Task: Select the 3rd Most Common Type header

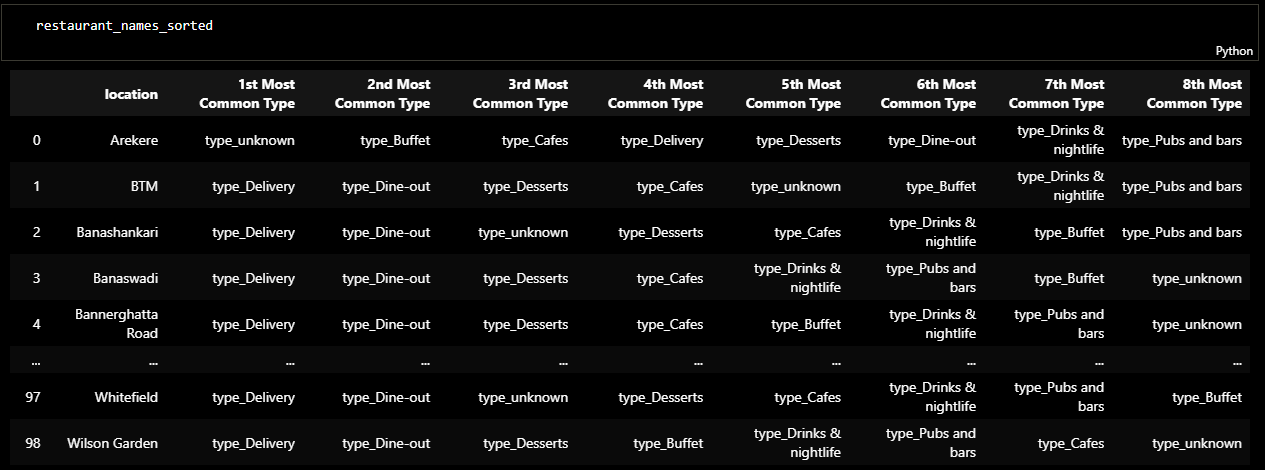Action: pos(520,94)
